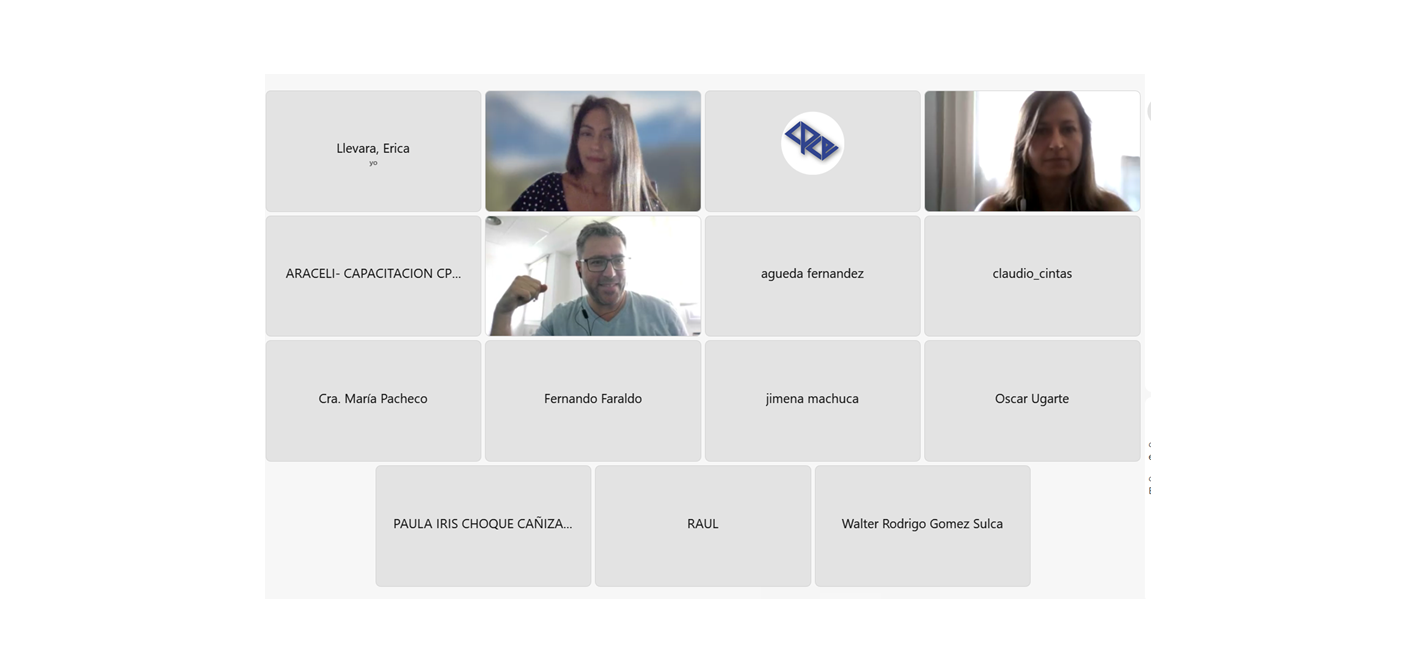Viewport: 1416px width, 672px height.
Task: Select video of man with glasses
Action: 593,276
